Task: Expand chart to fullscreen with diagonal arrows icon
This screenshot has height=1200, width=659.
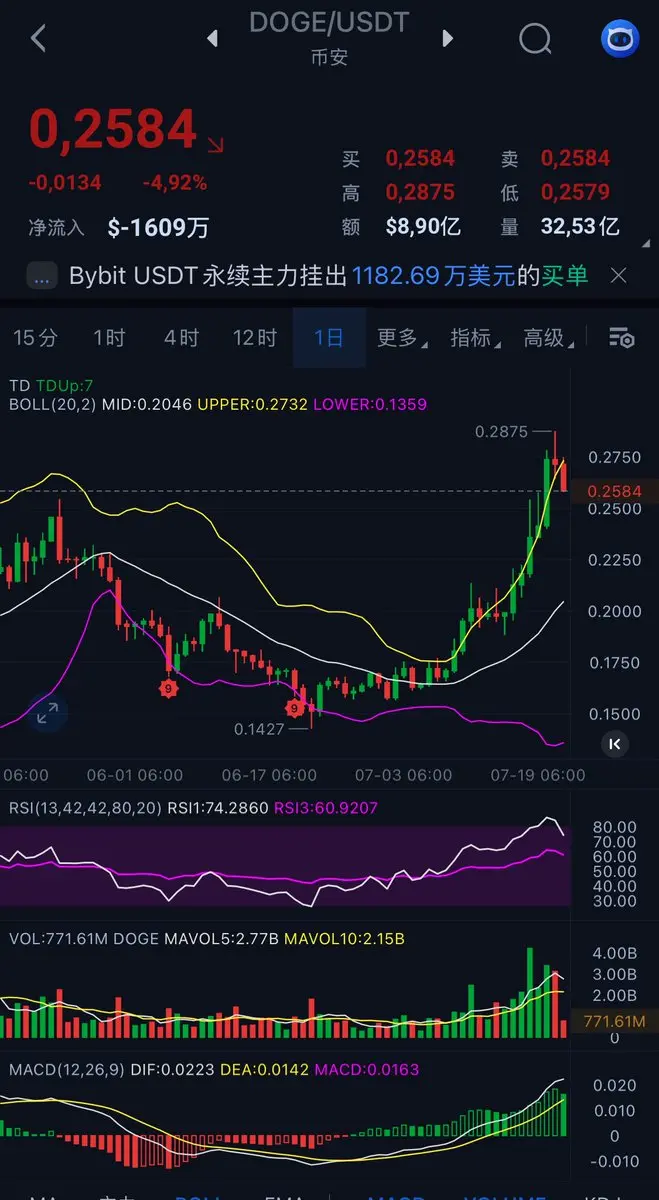Action: (48, 713)
